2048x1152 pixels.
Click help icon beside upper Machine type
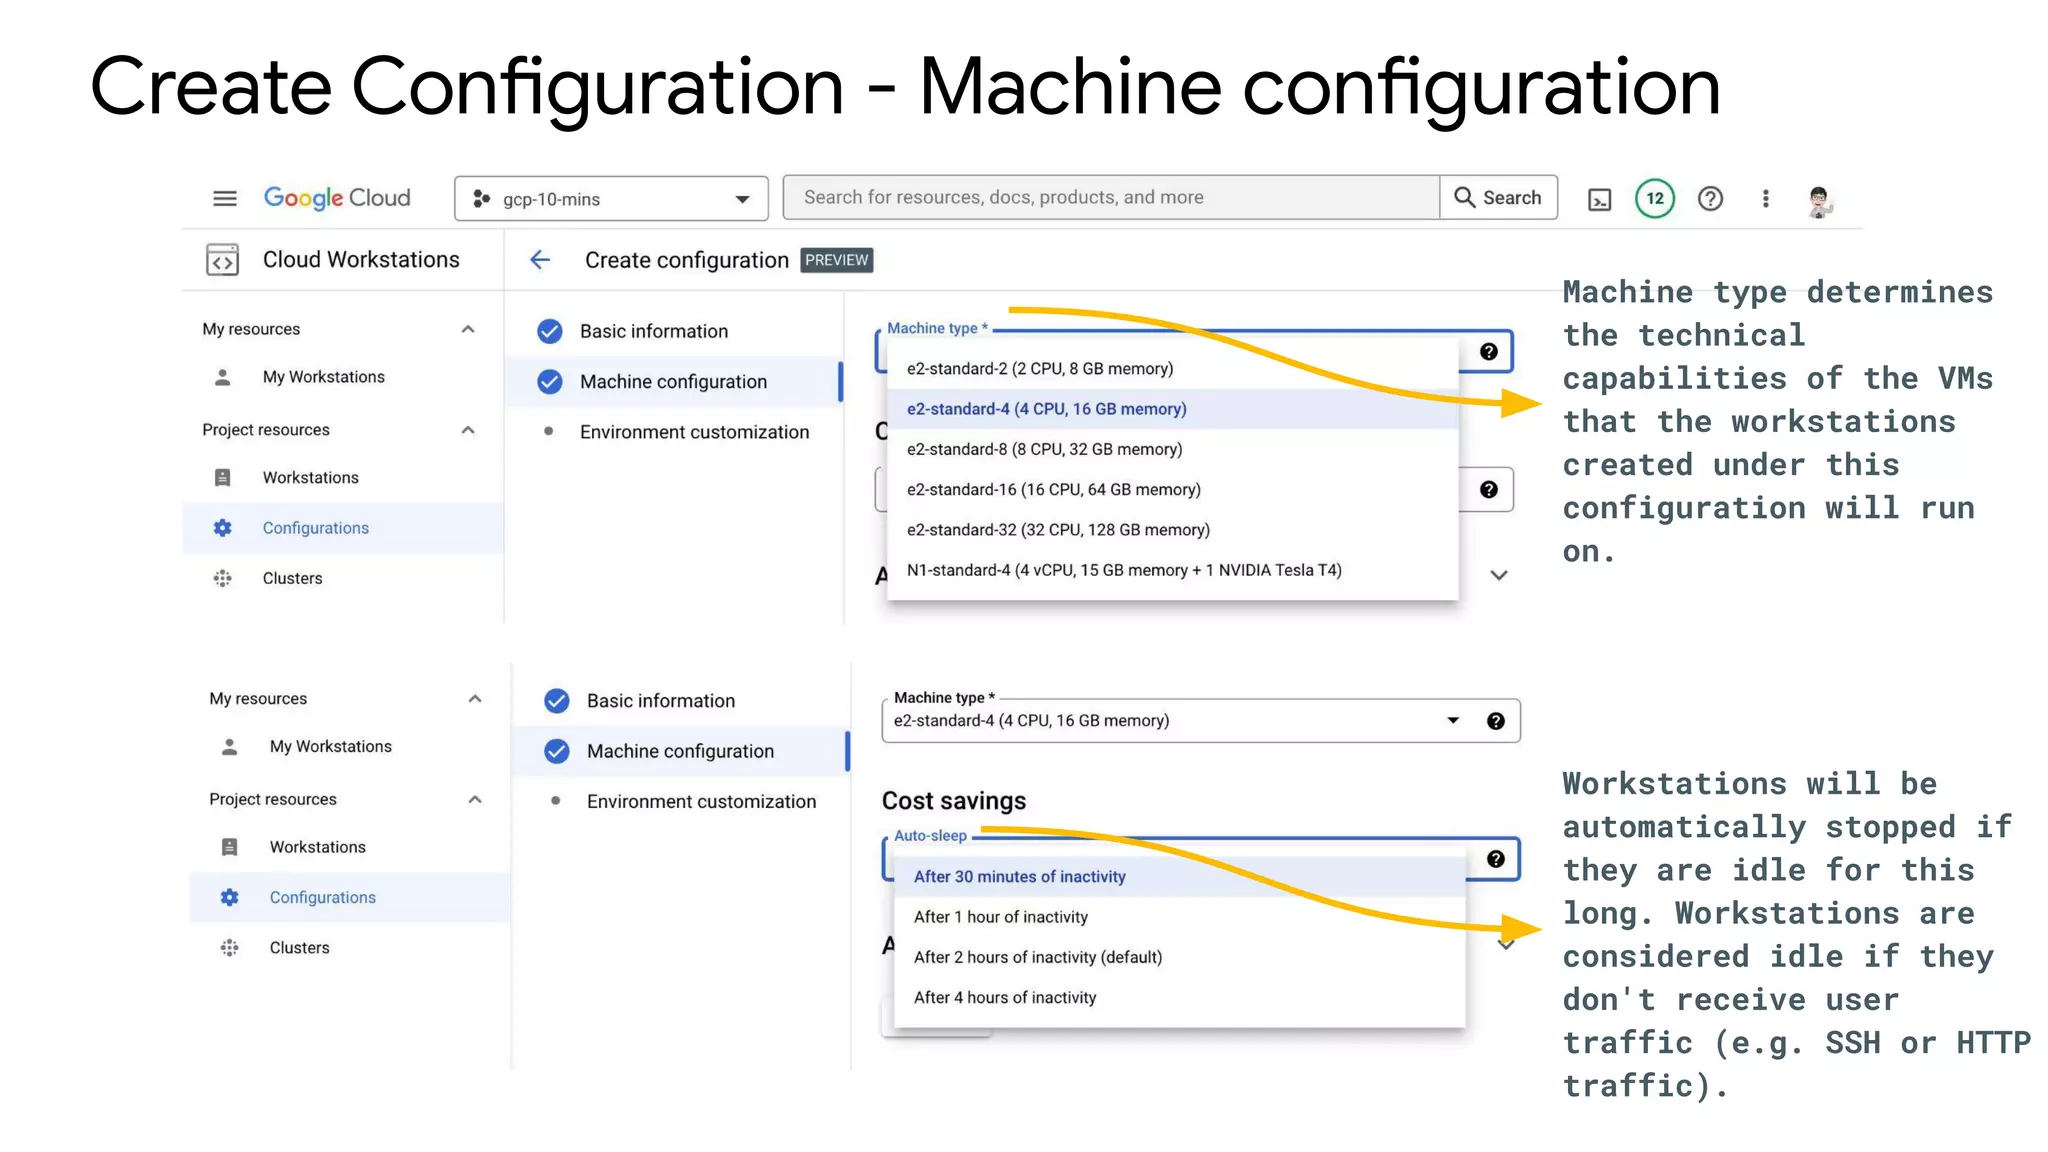coord(1489,352)
